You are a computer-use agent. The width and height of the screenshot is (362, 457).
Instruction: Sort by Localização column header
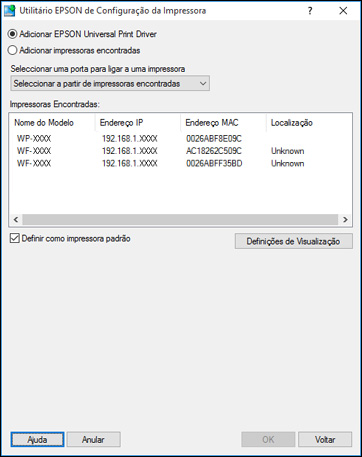coord(308,123)
